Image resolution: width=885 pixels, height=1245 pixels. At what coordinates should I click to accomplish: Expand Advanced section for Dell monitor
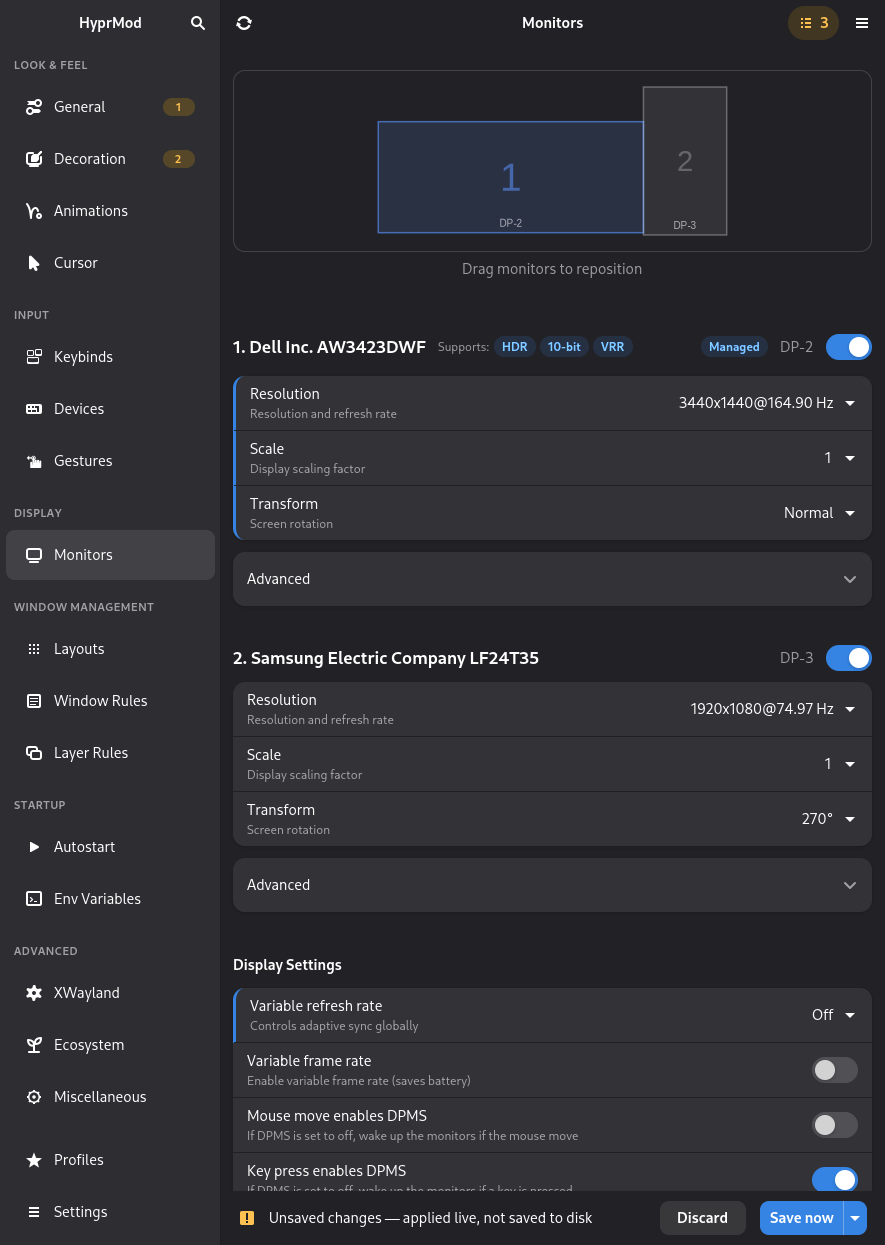pyautogui.click(x=552, y=579)
